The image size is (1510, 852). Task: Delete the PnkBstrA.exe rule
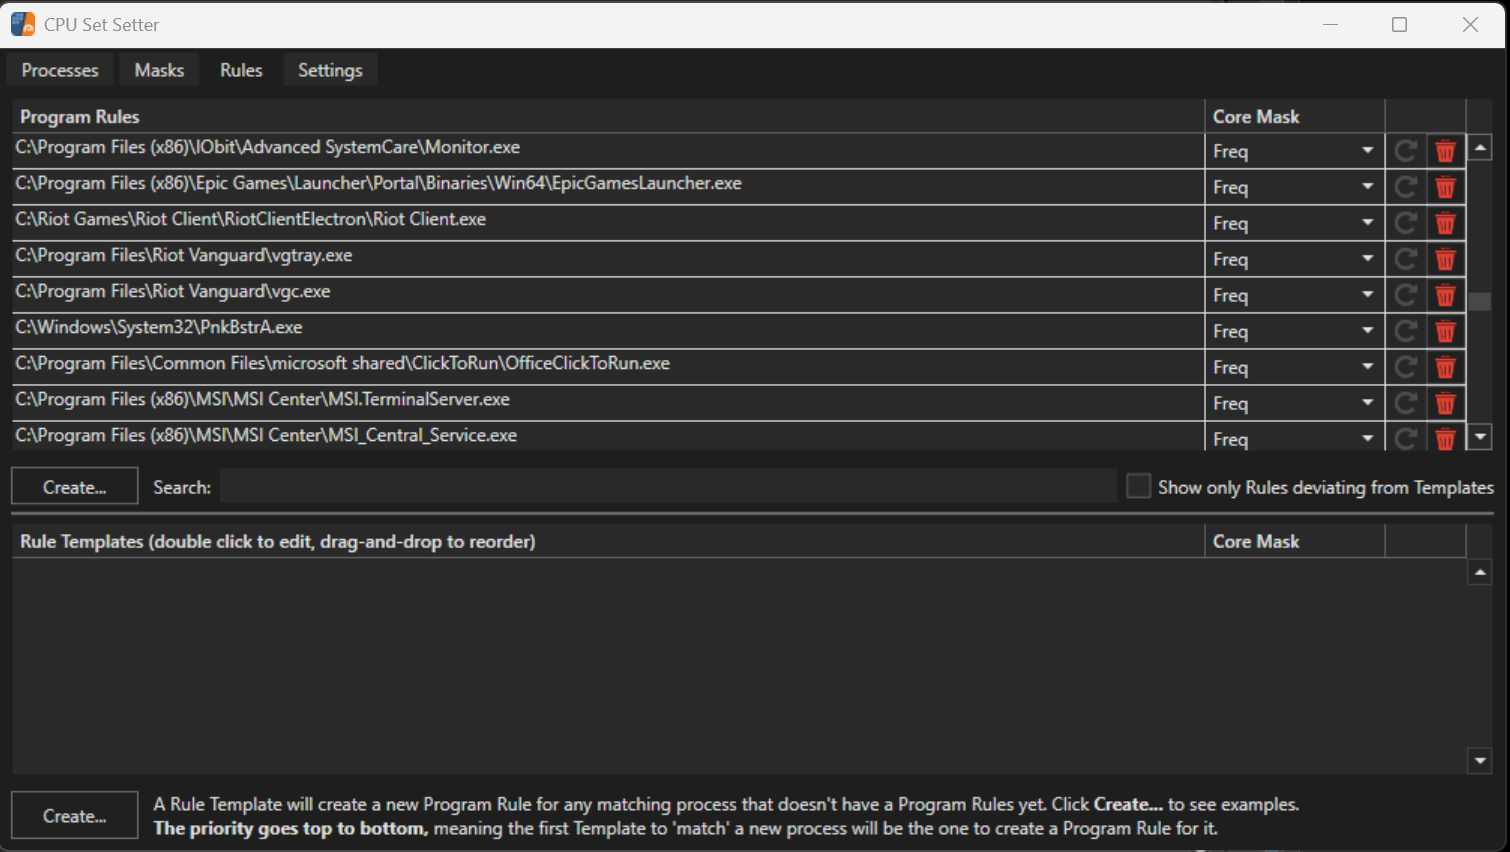pos(1445,331)
